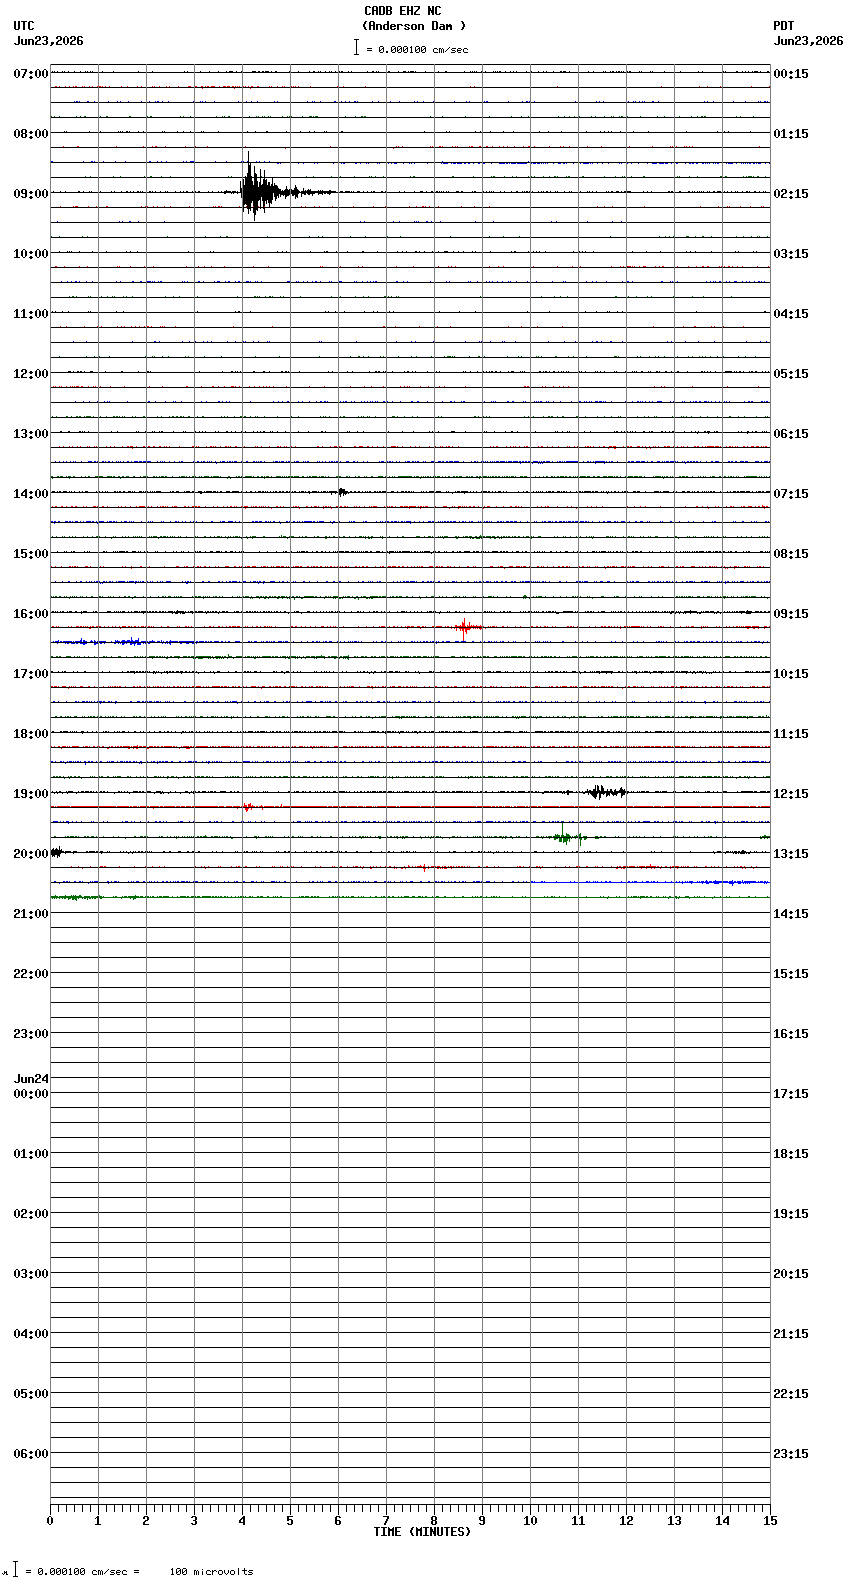
Task: Click the black event burst on 19:00 trace
Action: [x=606, y=792]
